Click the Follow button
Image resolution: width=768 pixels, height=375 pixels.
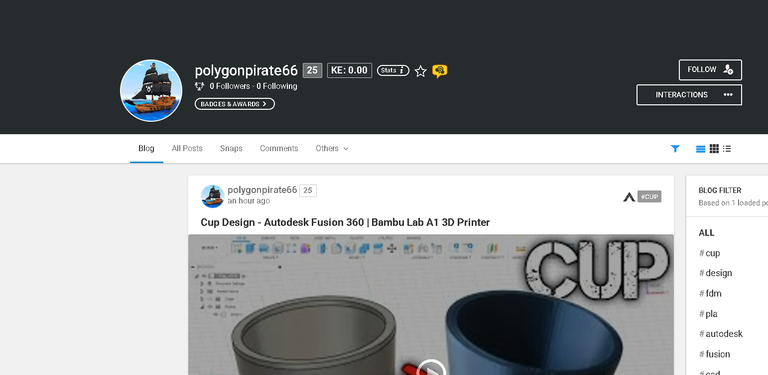click(710, 70)
